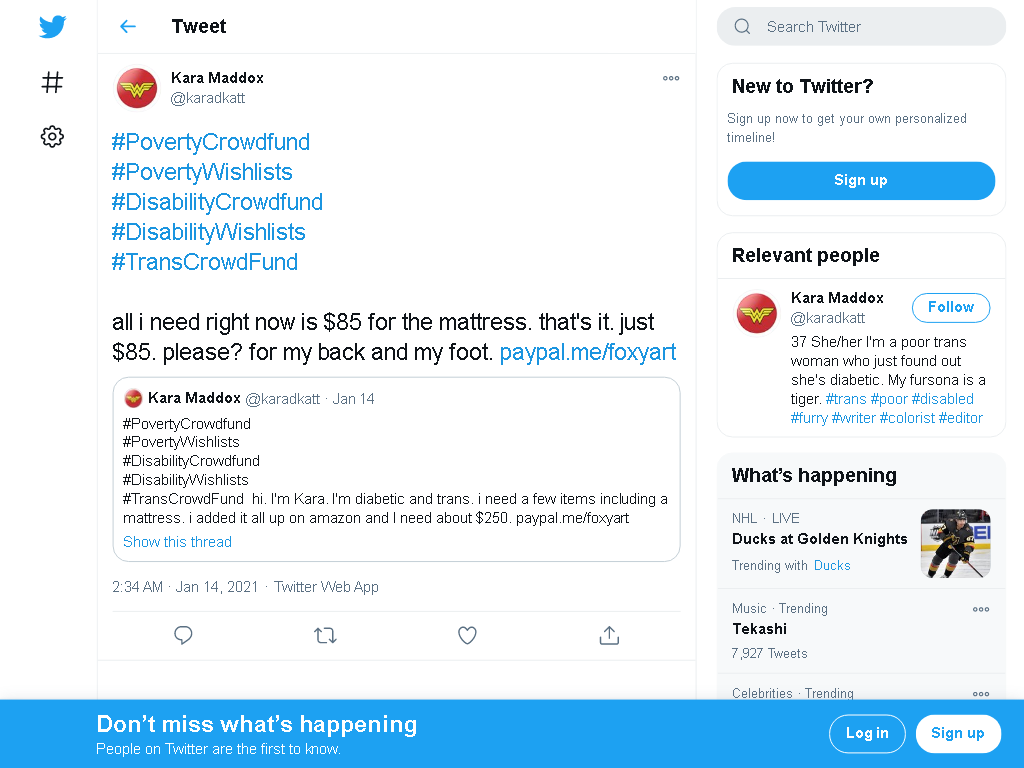Open the paypal.me/foxyart link
The width and height of the screenshot is (1024, 768).
588,352
